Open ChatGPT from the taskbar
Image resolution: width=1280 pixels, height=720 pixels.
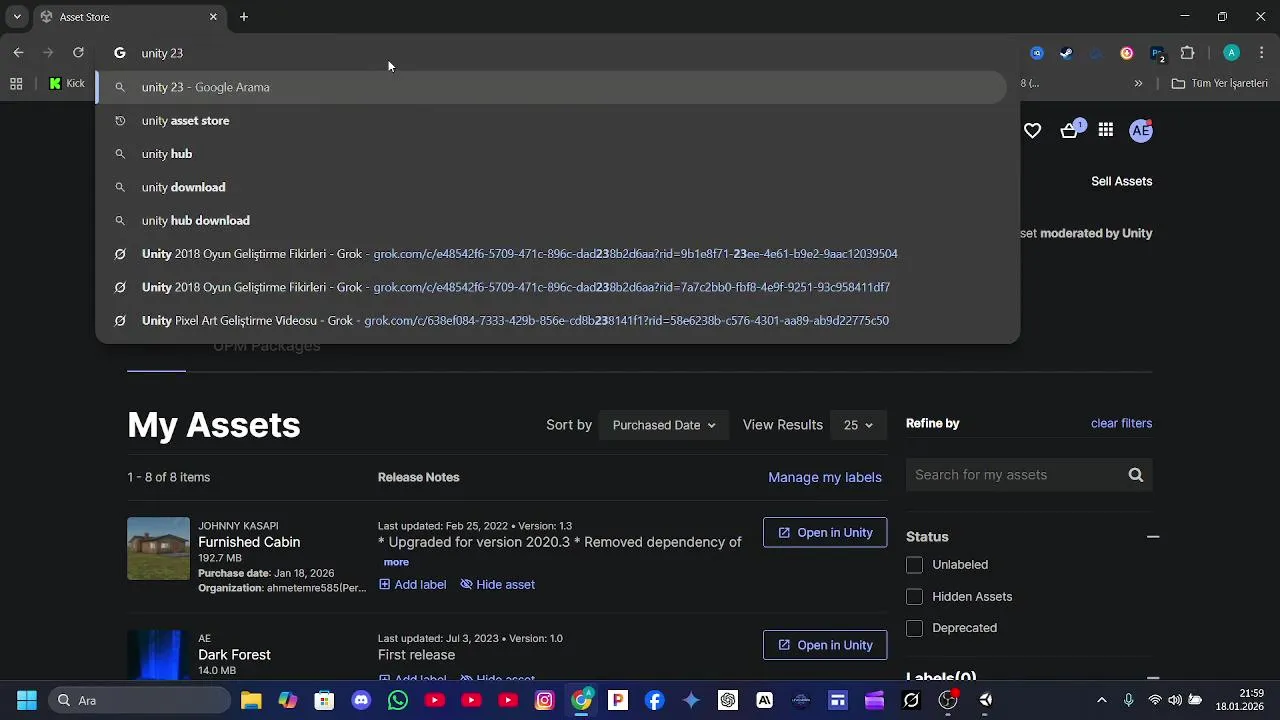point(727,700)
